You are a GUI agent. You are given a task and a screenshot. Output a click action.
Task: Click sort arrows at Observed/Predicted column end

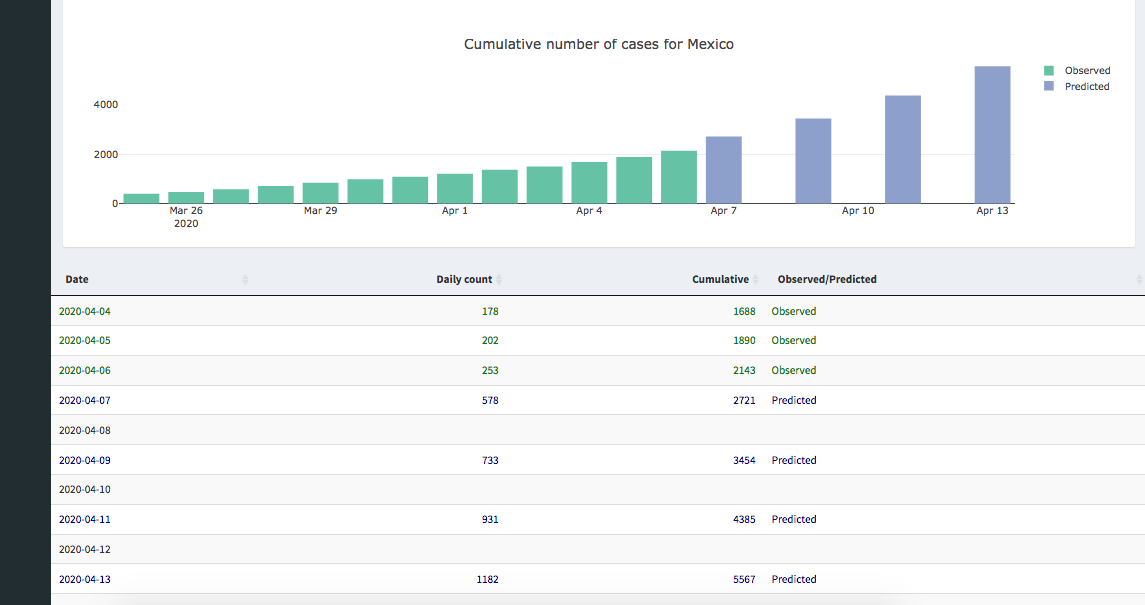coord(1139,280)
